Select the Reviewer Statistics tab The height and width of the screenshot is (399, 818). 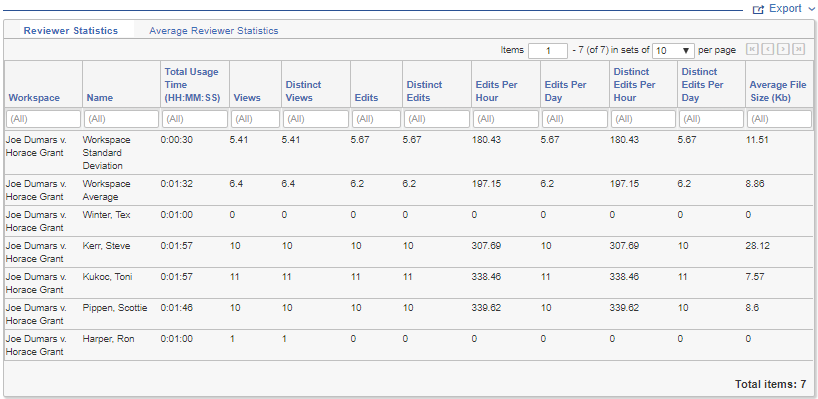point(71,31)
